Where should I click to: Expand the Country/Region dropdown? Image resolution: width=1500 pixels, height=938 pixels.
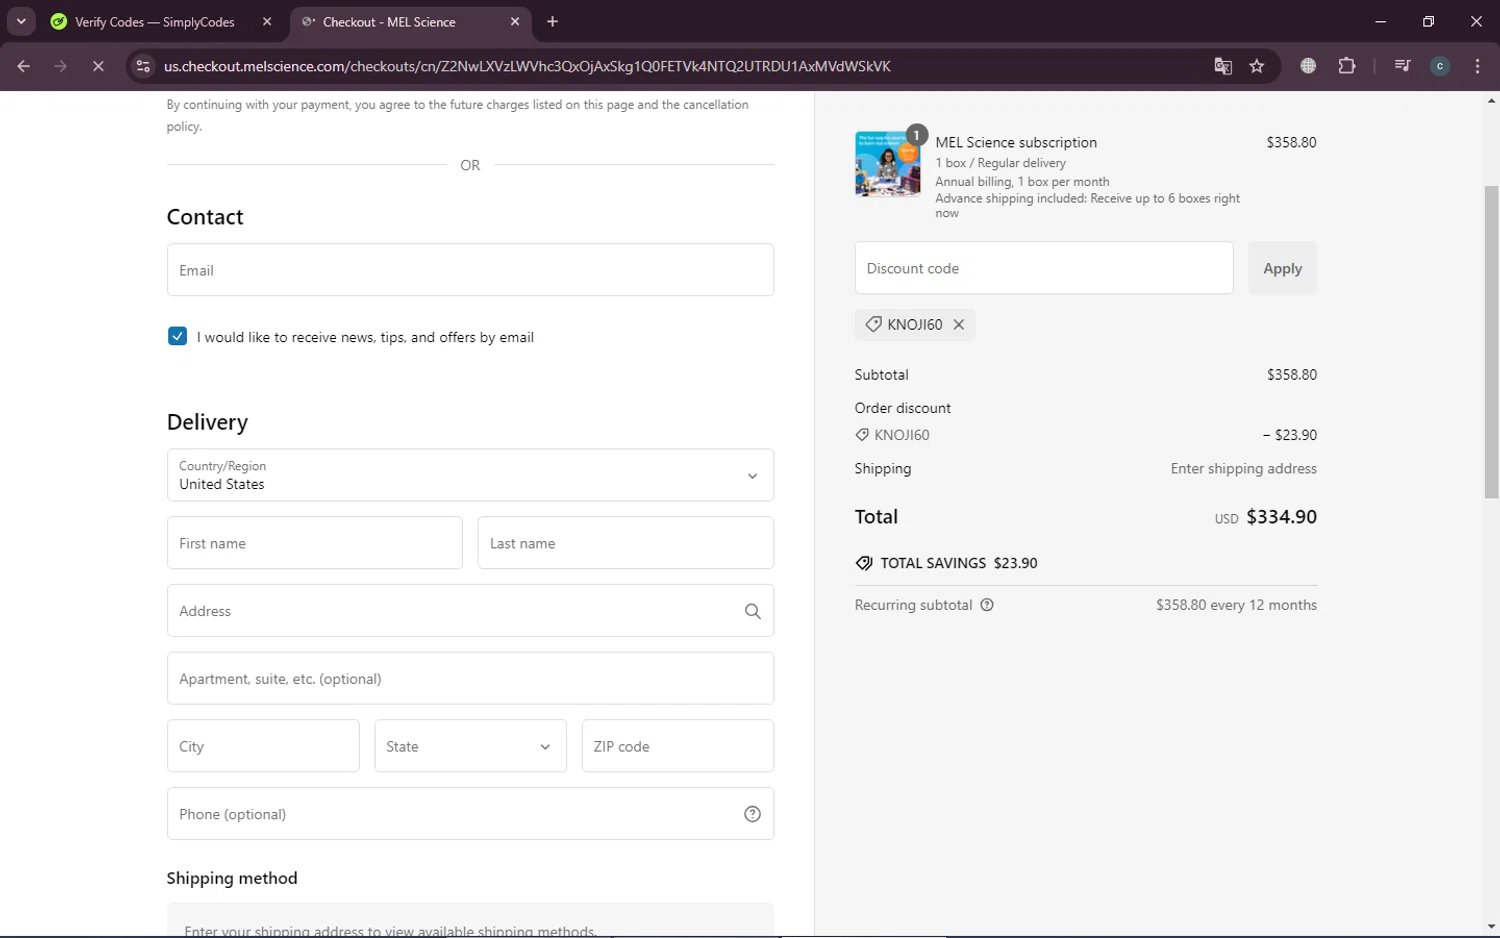point(470,475)
